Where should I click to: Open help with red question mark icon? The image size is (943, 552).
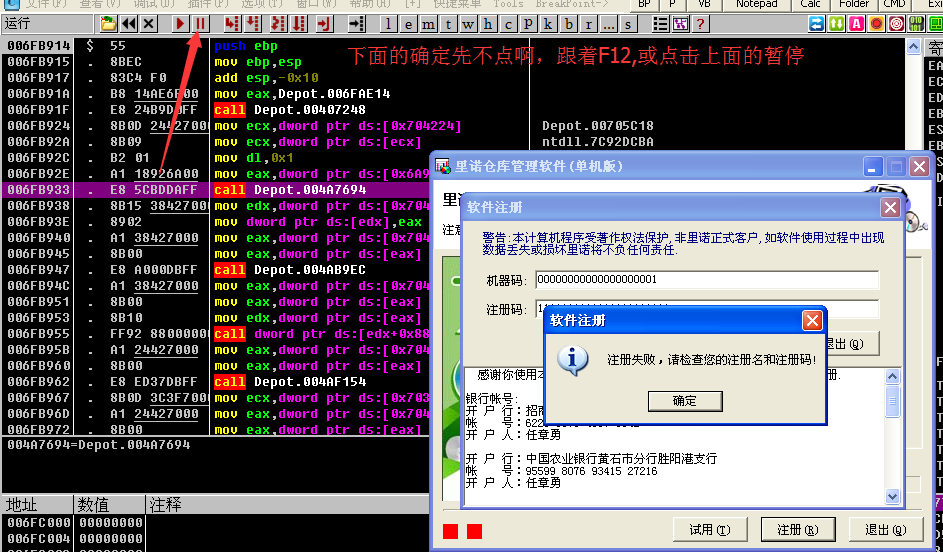tap(700, 24)
